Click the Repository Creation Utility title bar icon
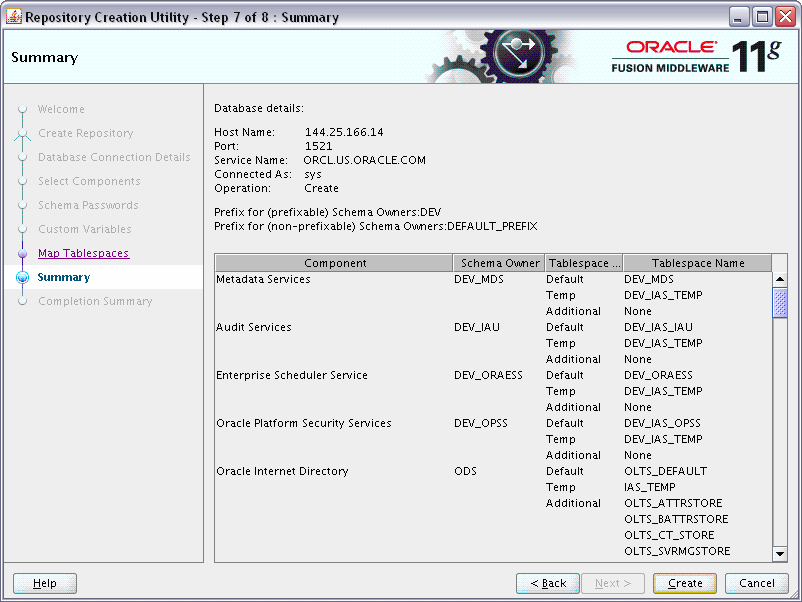Image resolution: width=802 pixels, height=602 pixels. pos(13,15)
